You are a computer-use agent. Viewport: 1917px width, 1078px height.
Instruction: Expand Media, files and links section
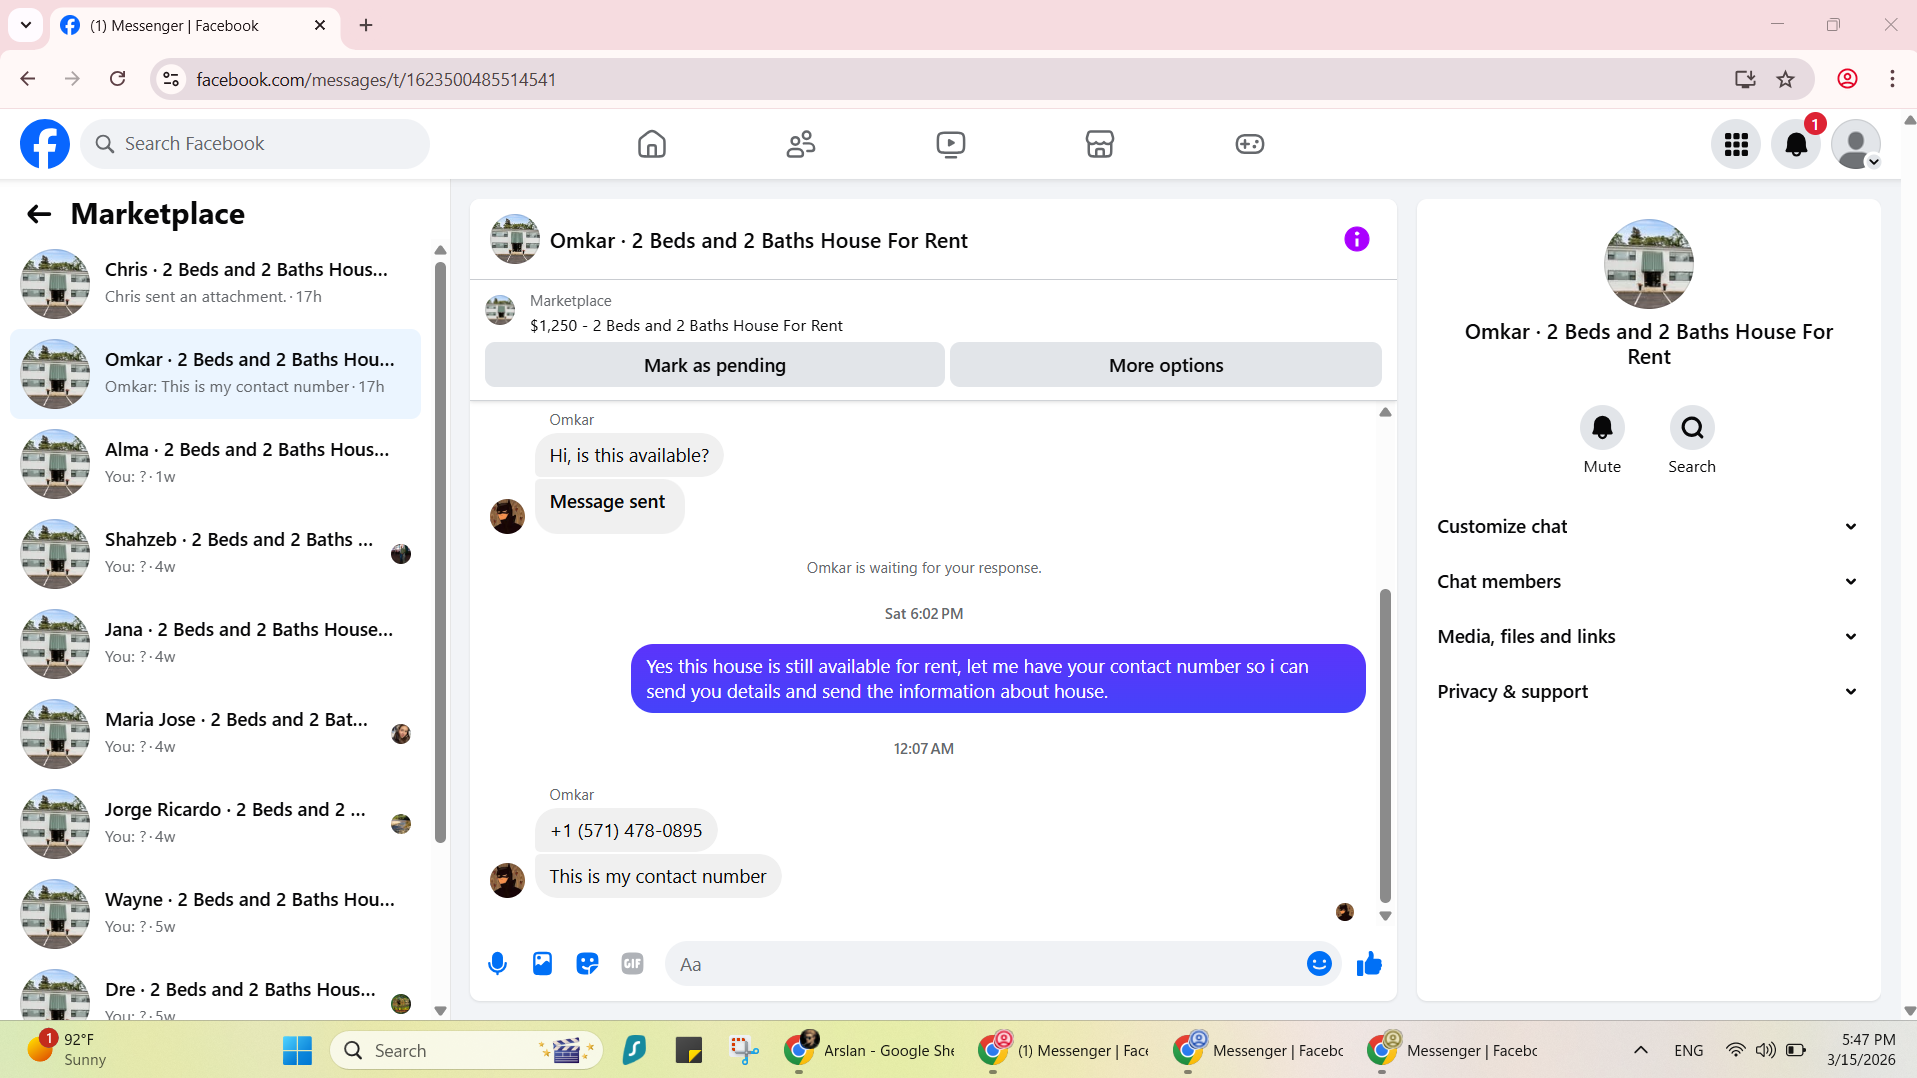(1648, 637)
